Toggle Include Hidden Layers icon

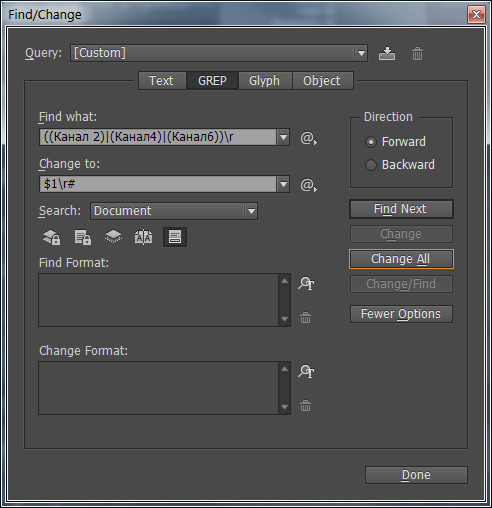click(113, 237)
